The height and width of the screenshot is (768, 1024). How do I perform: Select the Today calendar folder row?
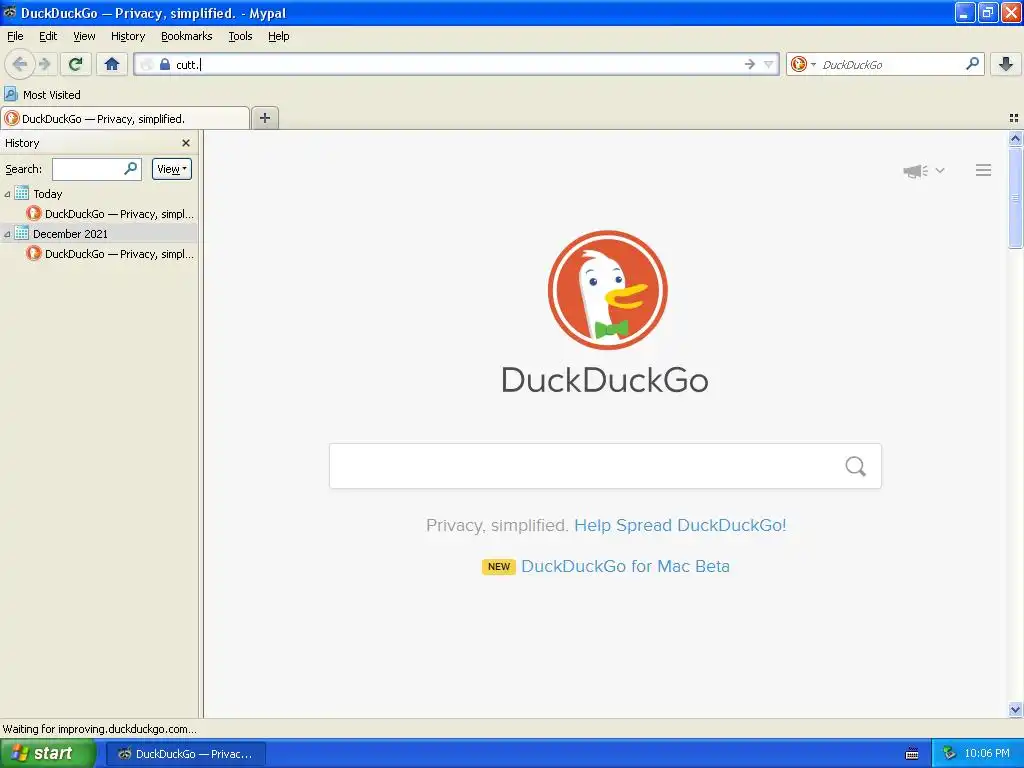tap(99, 194)
